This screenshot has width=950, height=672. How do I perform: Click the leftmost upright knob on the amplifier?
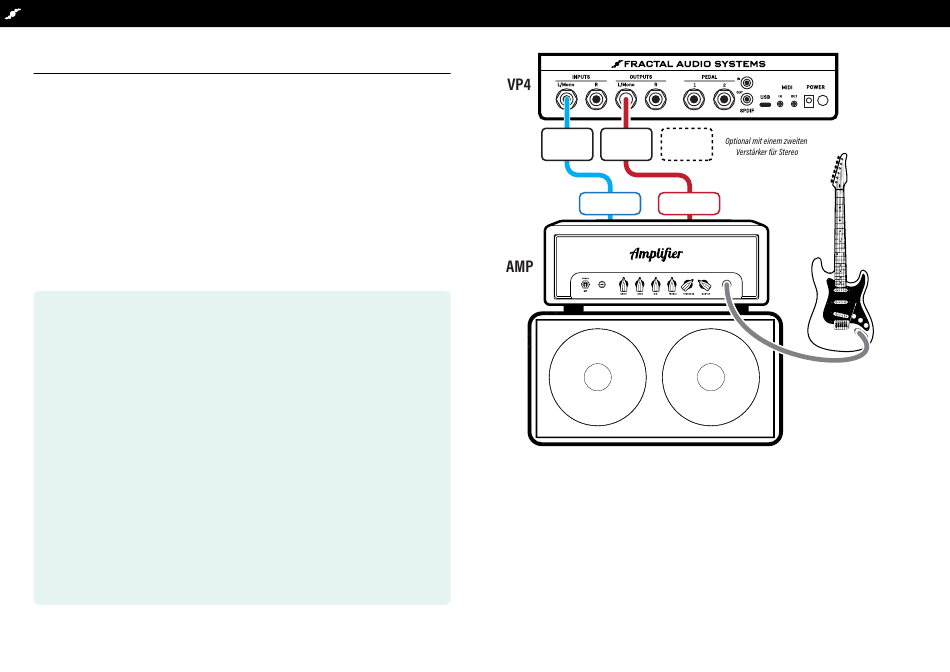click(623, 285)
